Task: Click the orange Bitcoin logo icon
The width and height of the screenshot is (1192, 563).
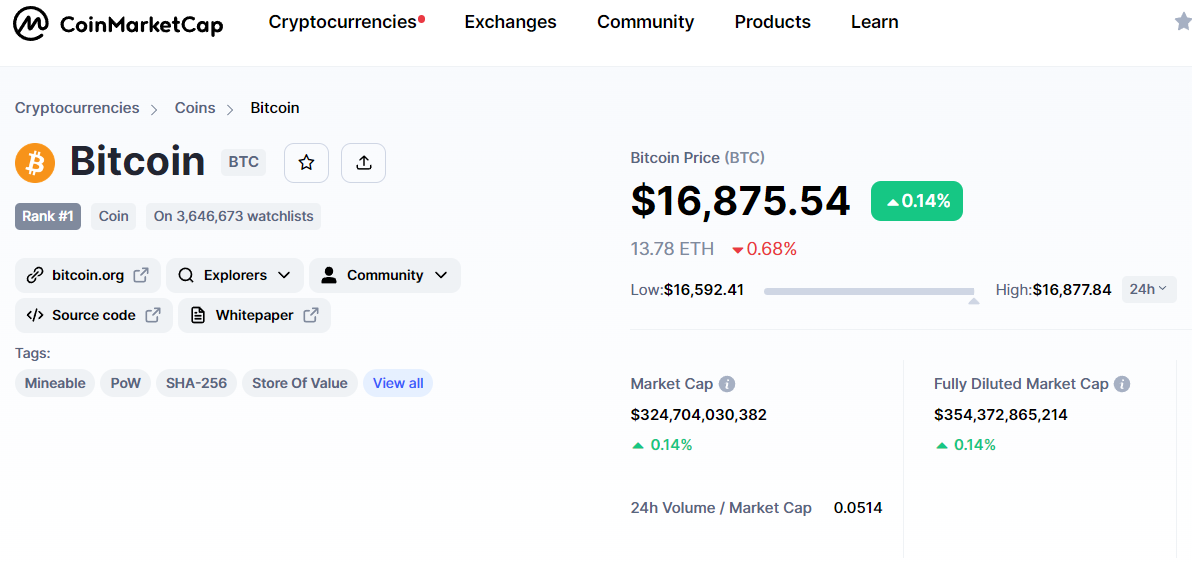Action: coord(35,163)
